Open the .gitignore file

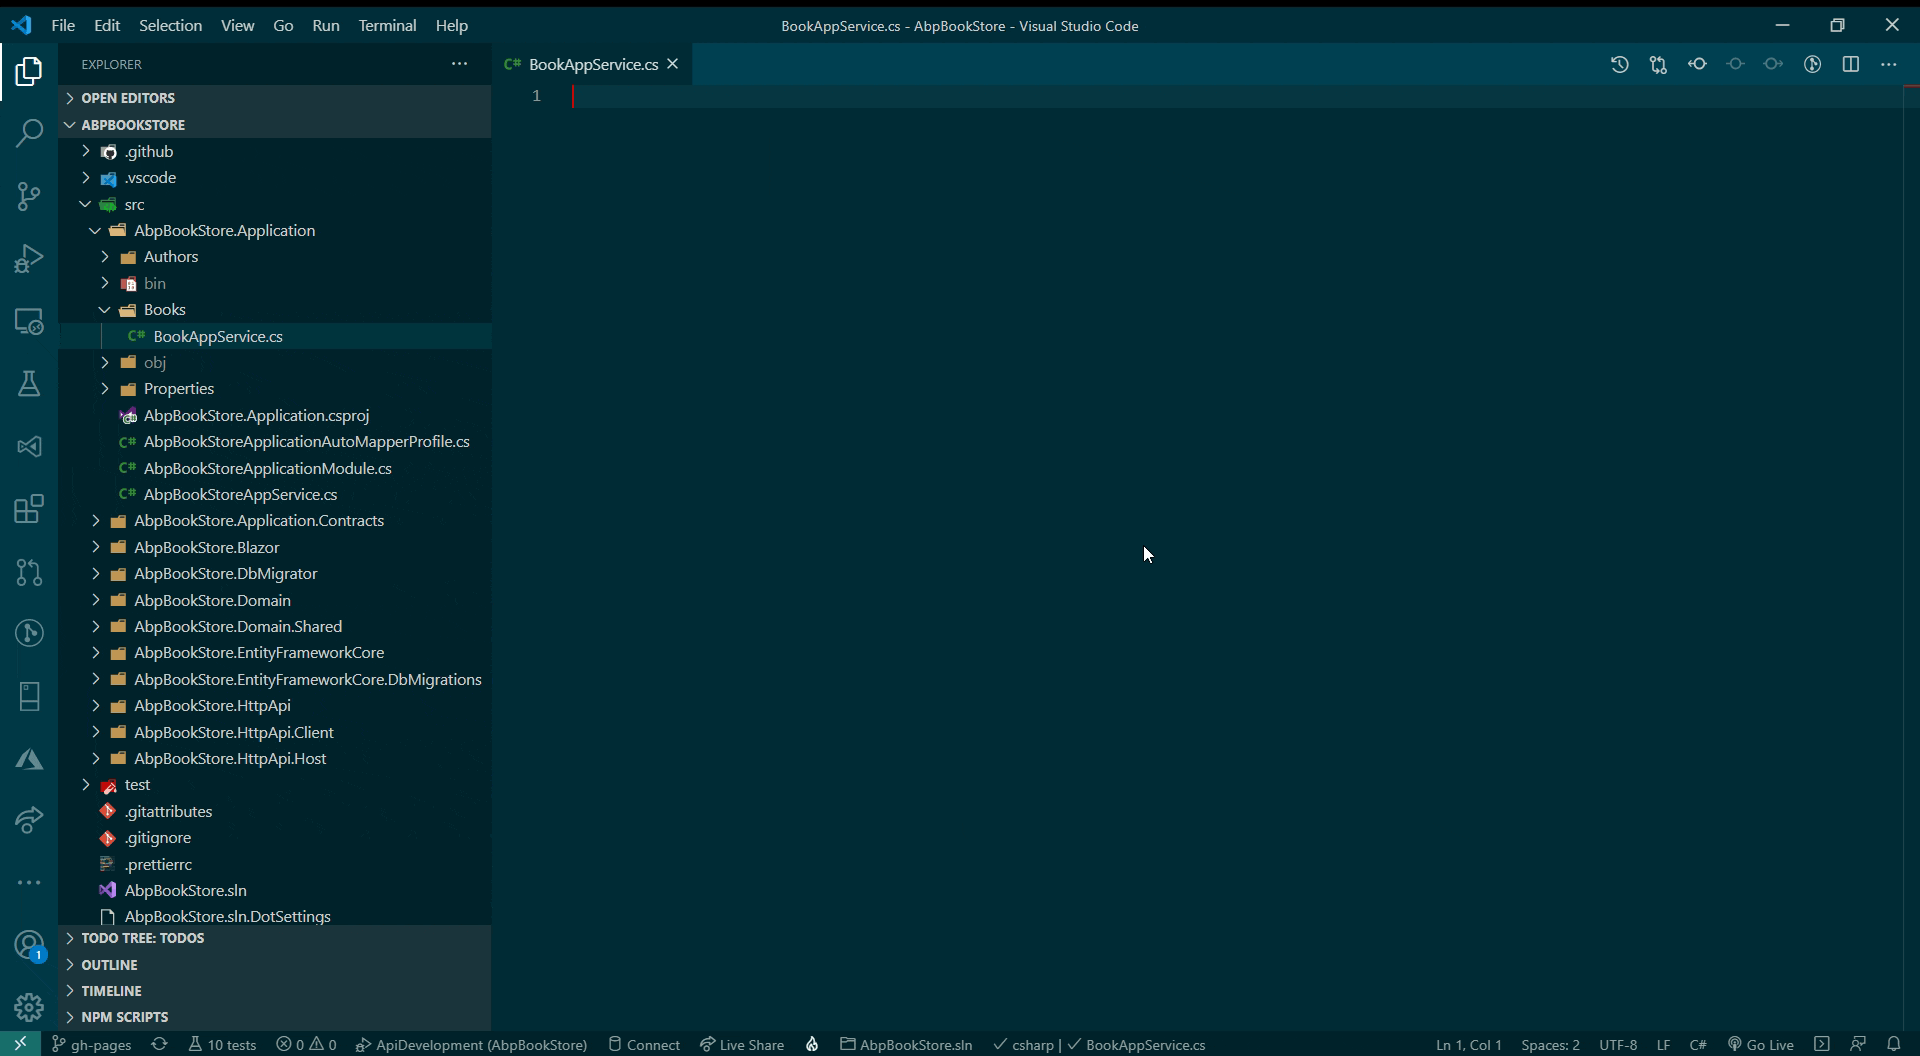tap(275, 838)
